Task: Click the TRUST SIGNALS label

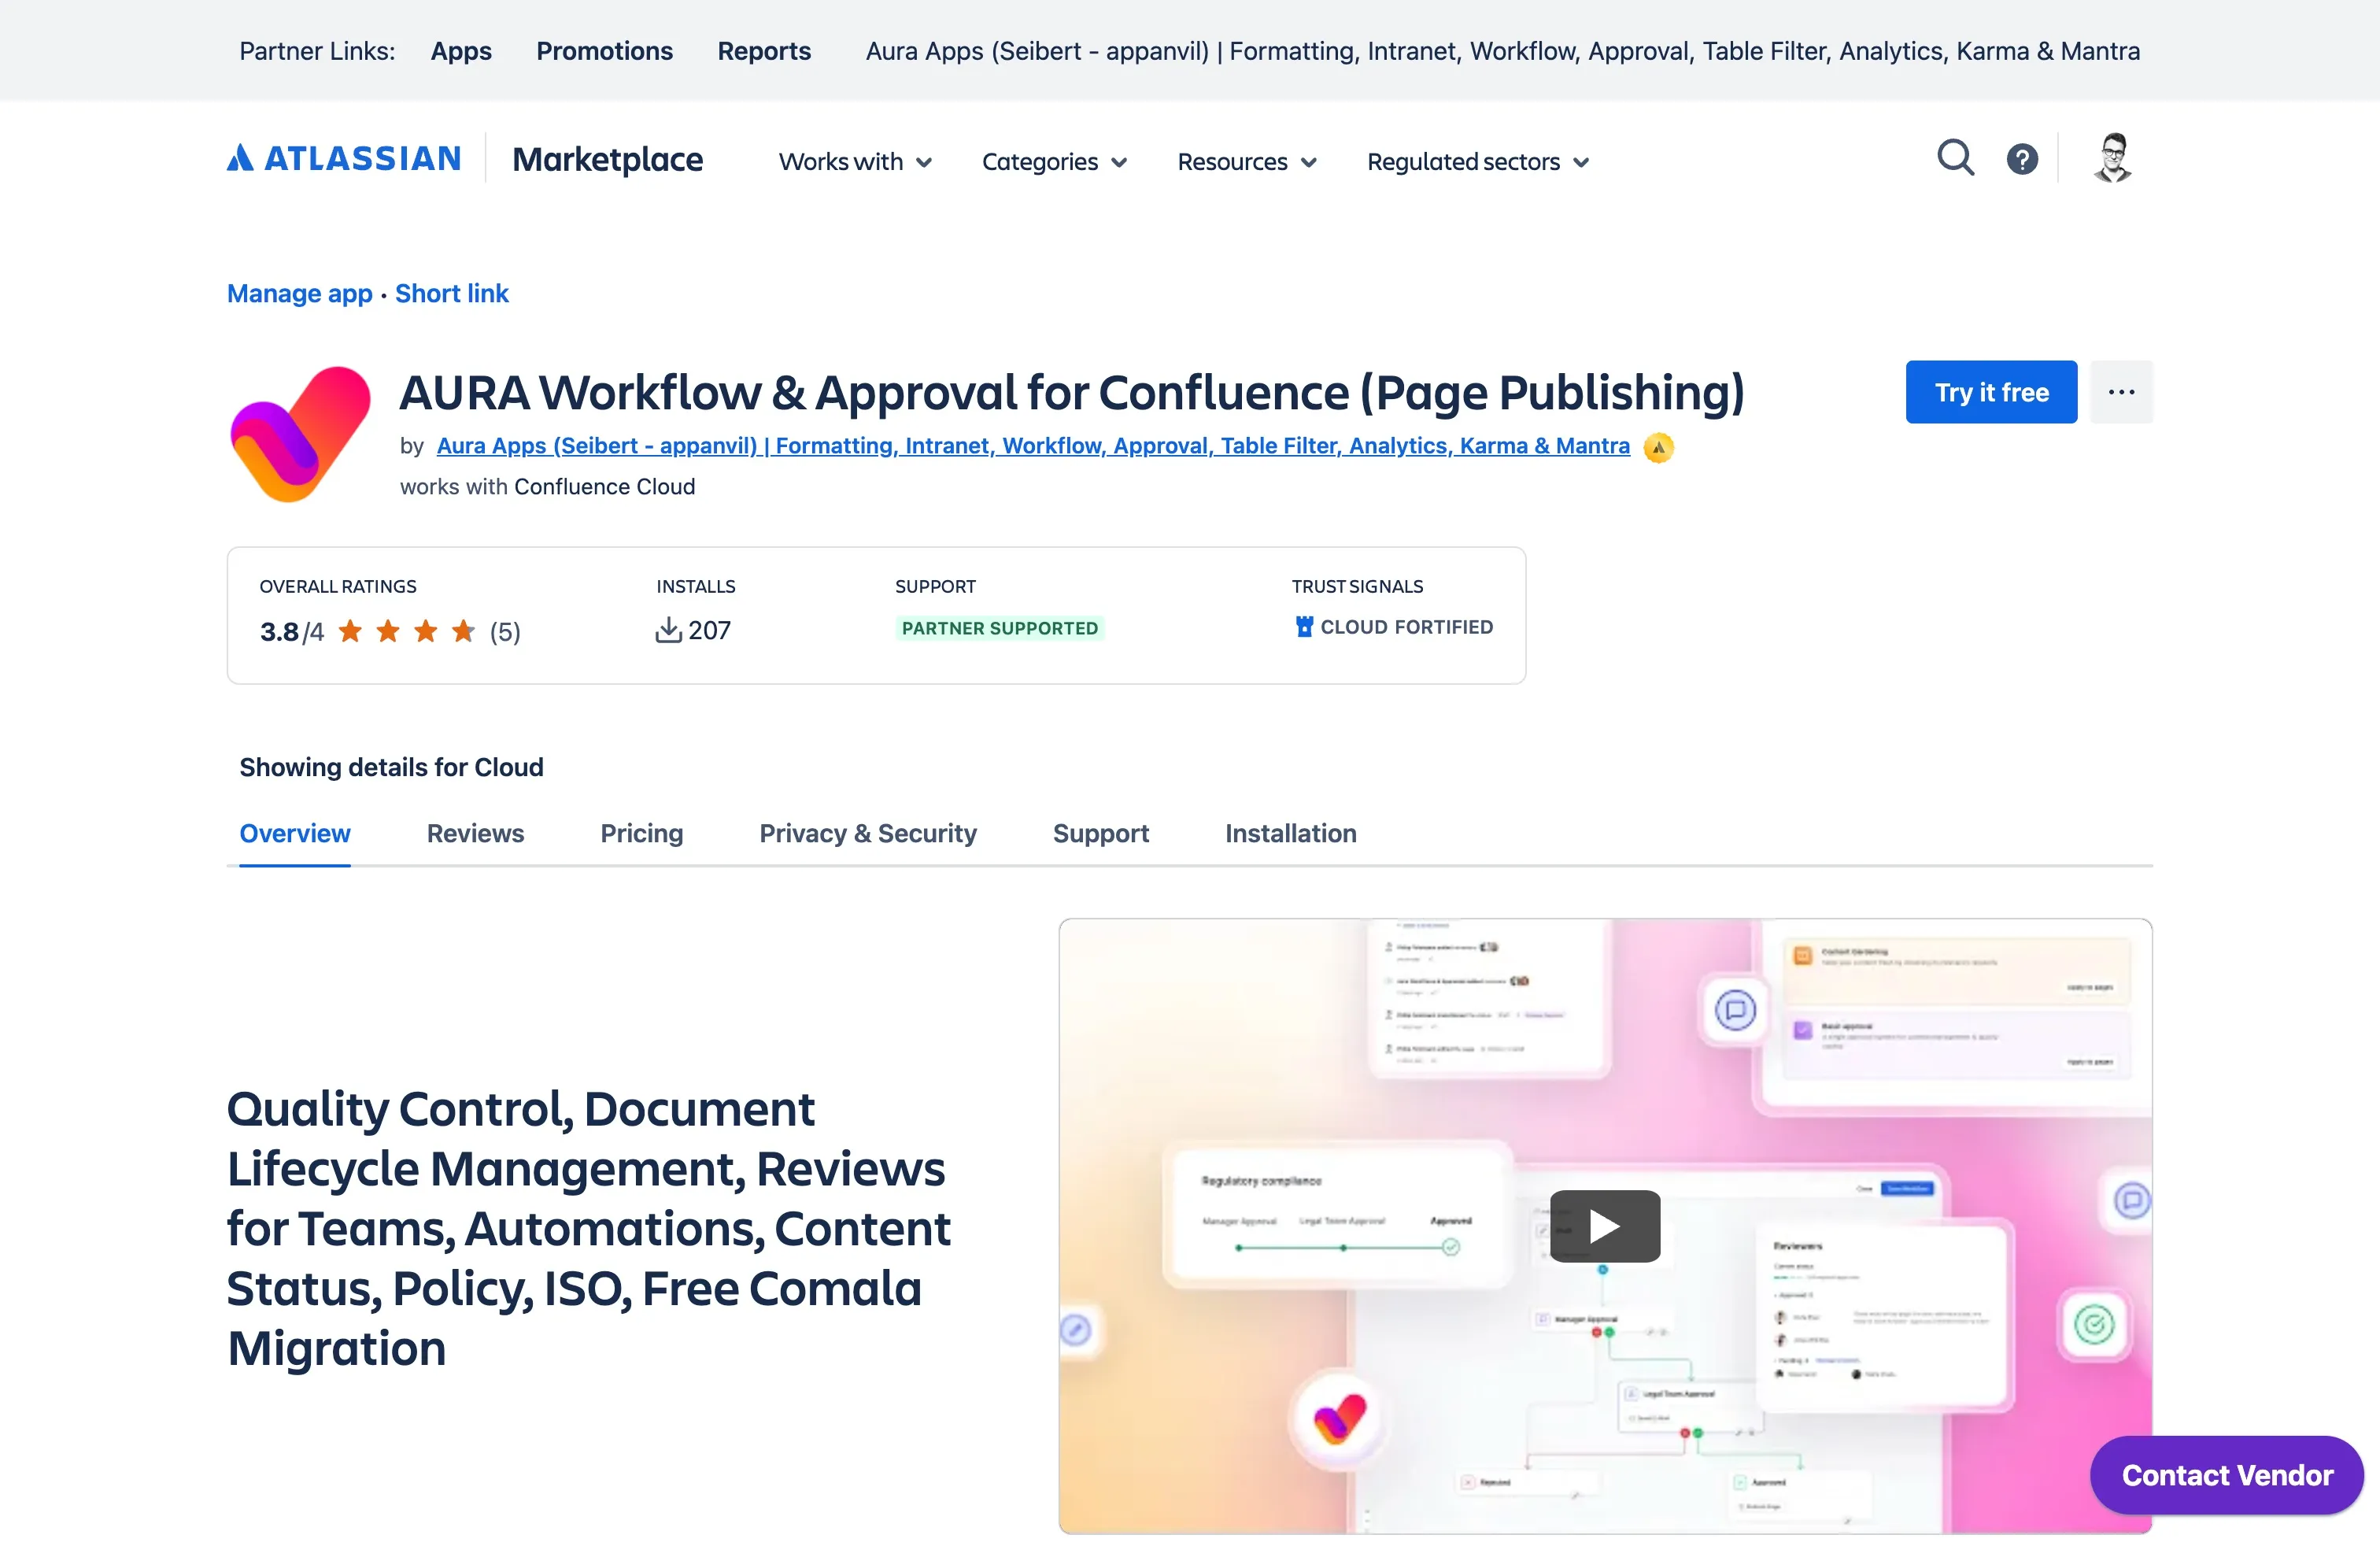Action: point(1357,586)
